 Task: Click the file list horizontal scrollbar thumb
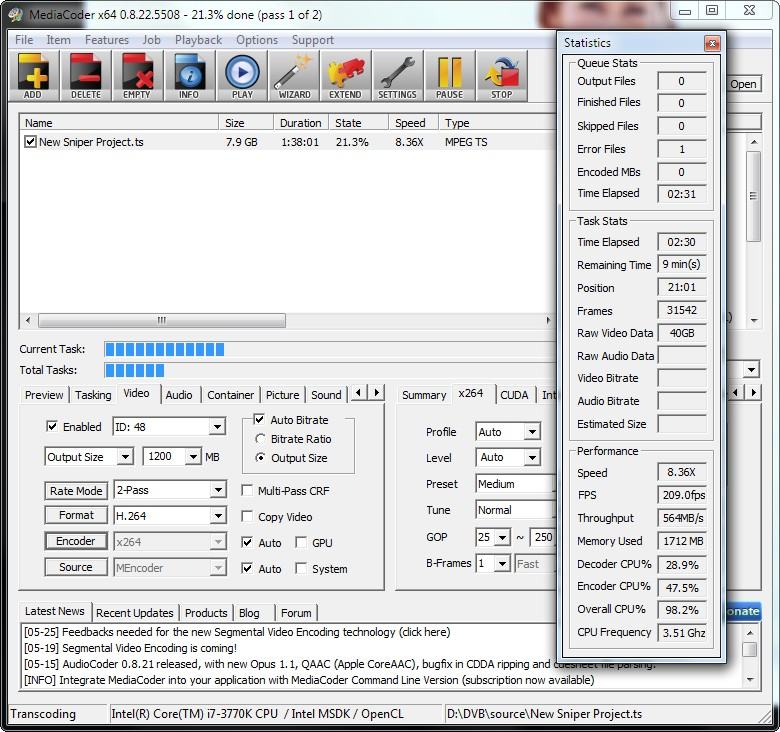click(x=162, y=320)
